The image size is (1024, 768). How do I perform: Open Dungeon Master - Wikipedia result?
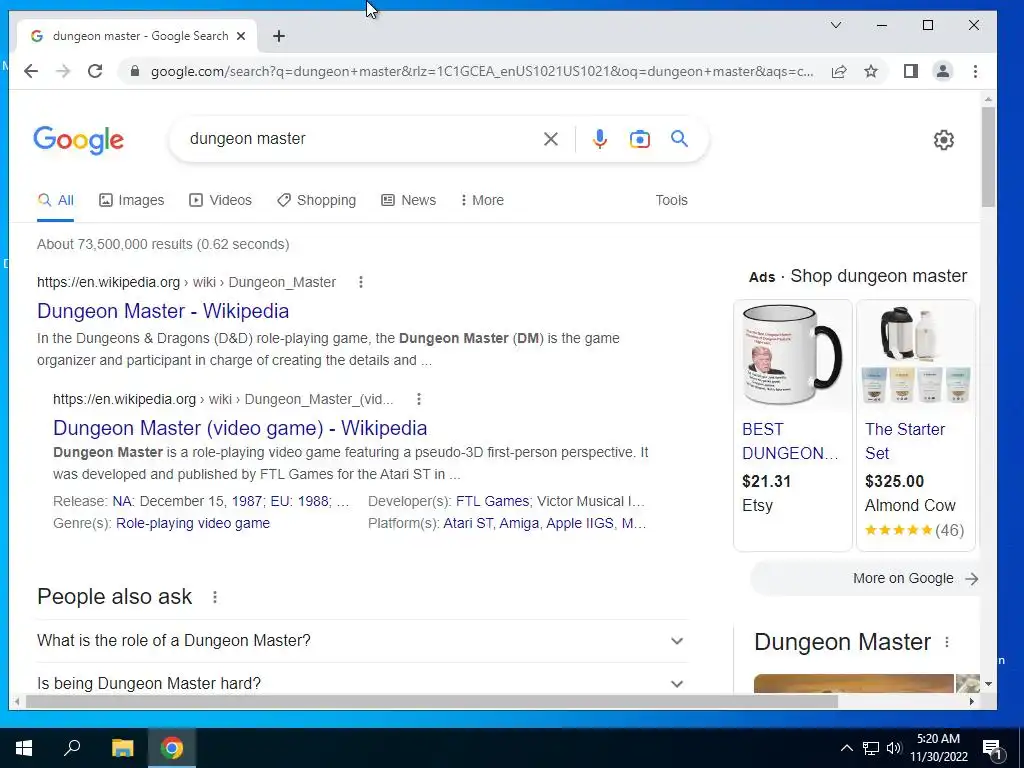point(163,311)
